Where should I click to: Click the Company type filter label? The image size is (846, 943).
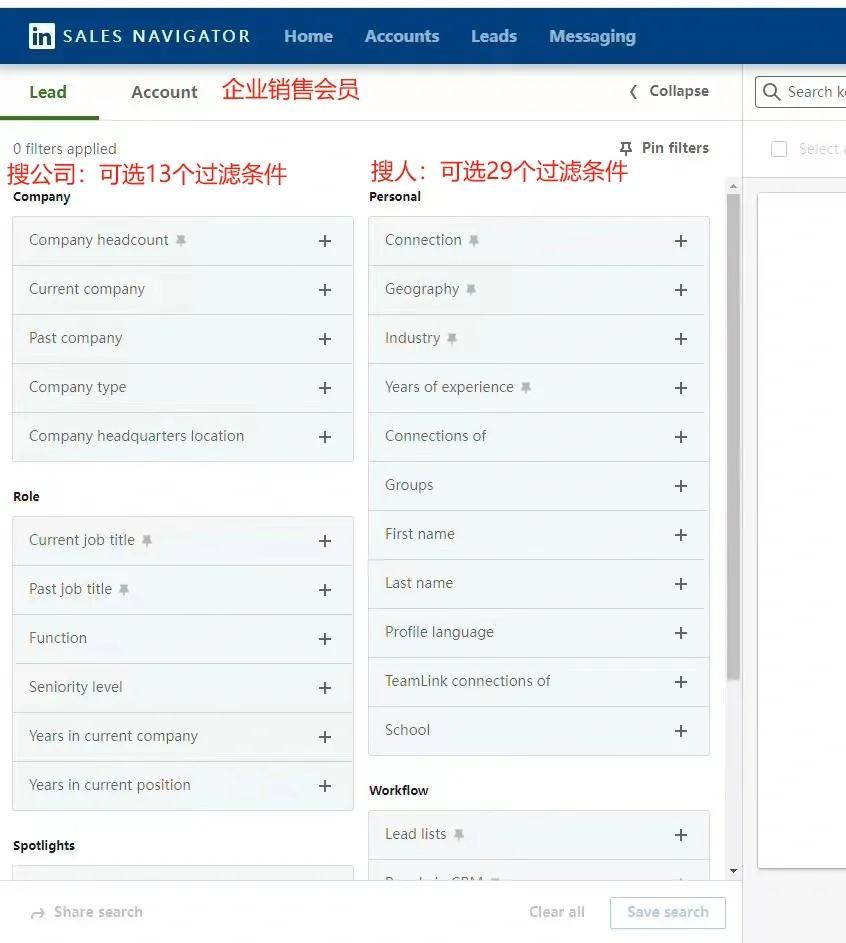tap(78, 387)
